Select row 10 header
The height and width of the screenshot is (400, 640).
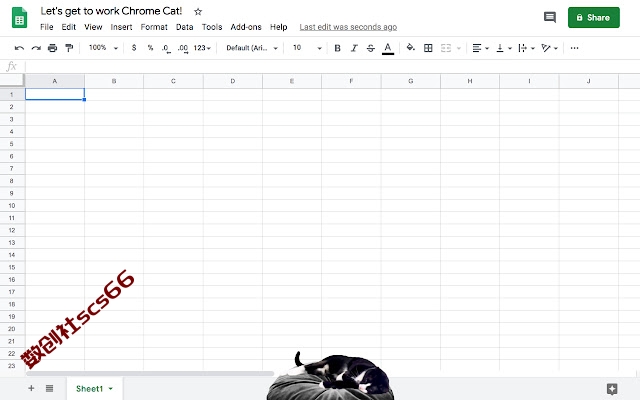12,205
